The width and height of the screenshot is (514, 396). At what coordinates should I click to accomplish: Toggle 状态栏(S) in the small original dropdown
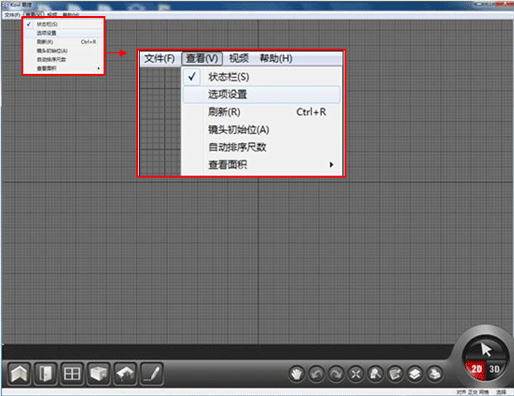(63, 24)
